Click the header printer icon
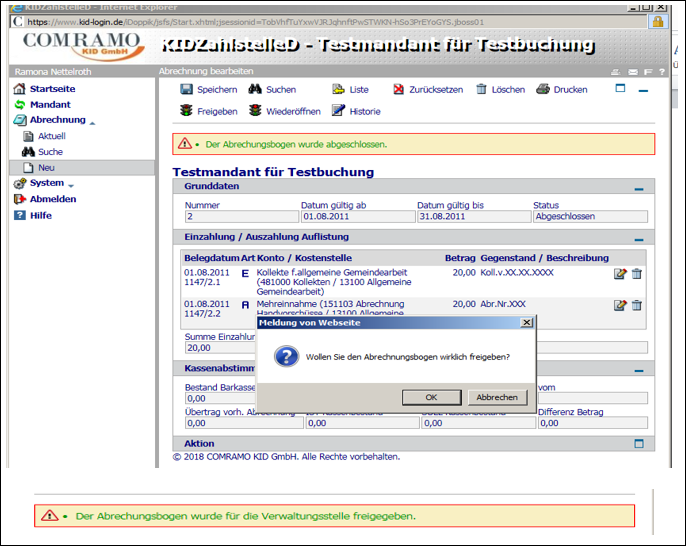The width and height of the screenshot is (686, 546). point(616,72)
